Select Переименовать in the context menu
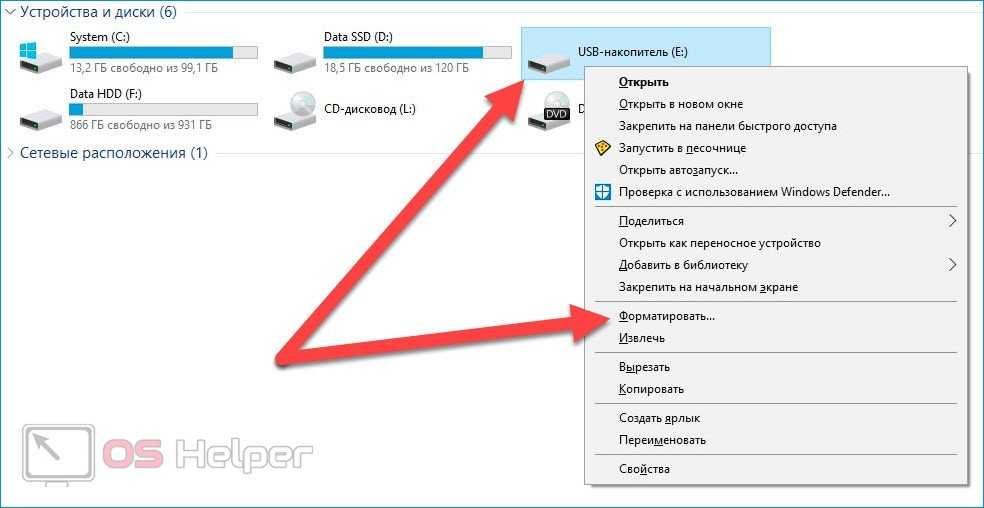Screen dimensions: 984x508 pyautogui.click(x=662, y=440)
